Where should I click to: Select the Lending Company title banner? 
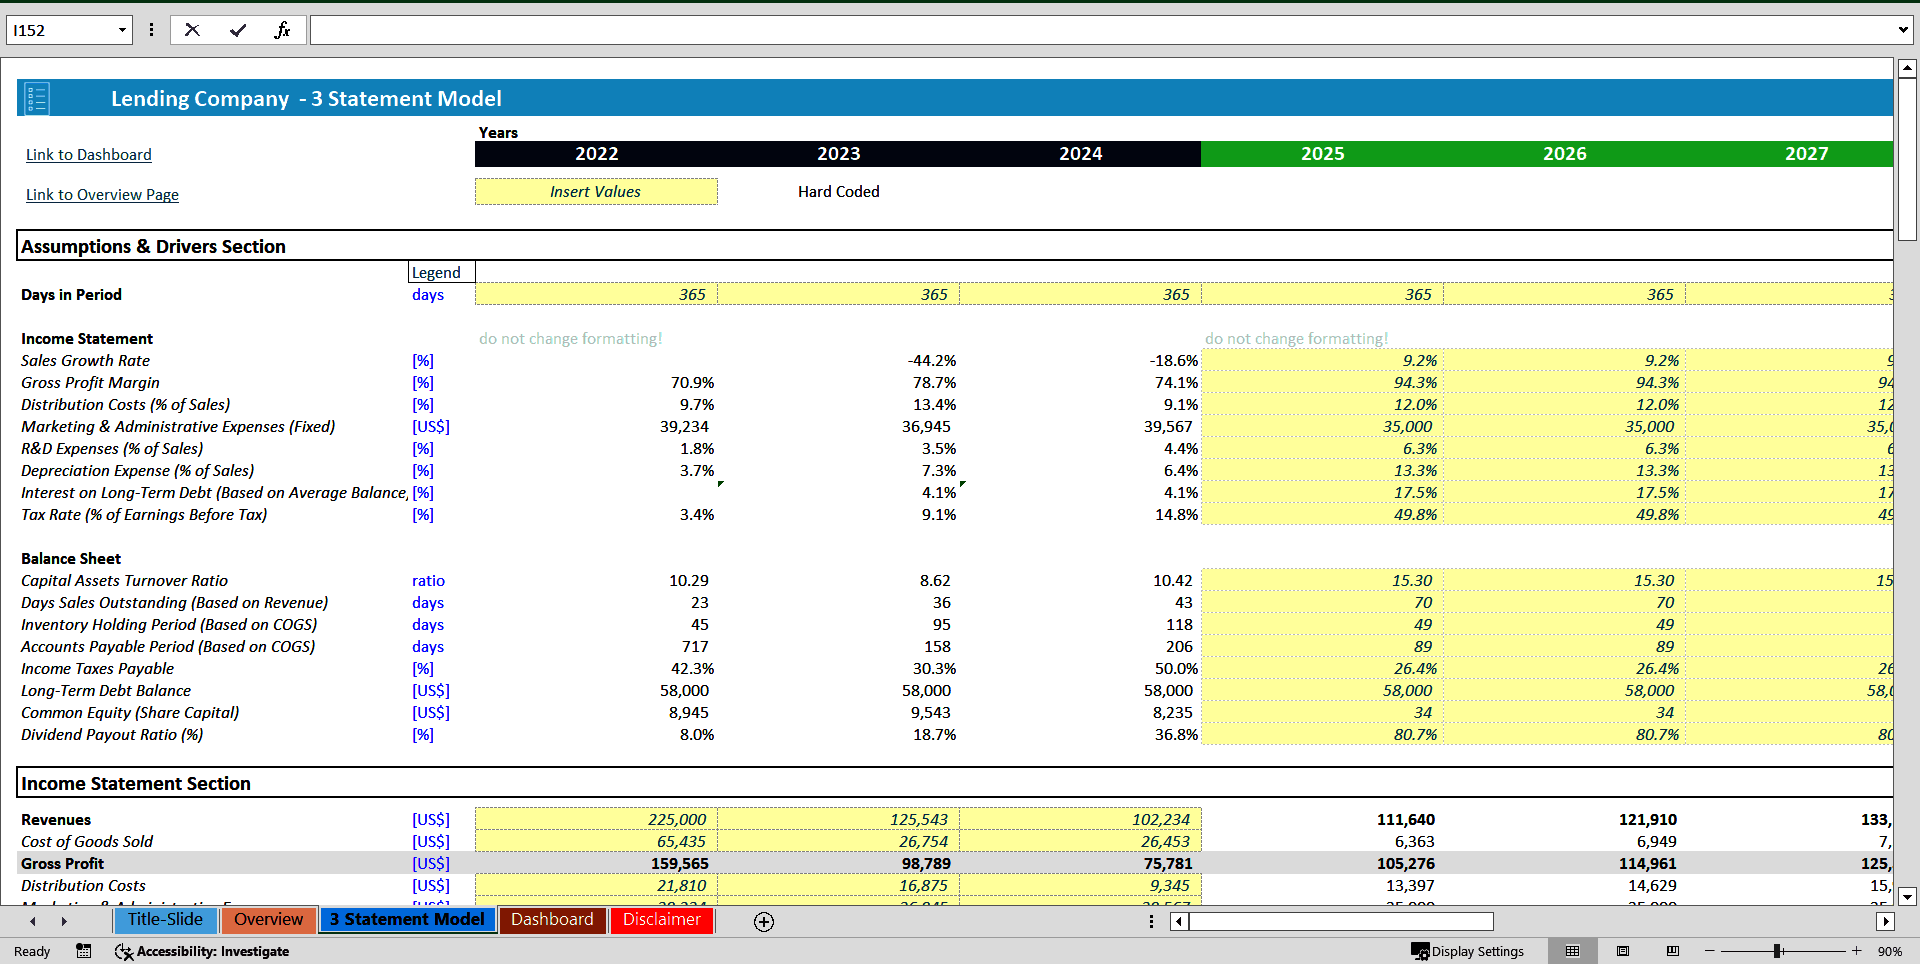point(955,98)
